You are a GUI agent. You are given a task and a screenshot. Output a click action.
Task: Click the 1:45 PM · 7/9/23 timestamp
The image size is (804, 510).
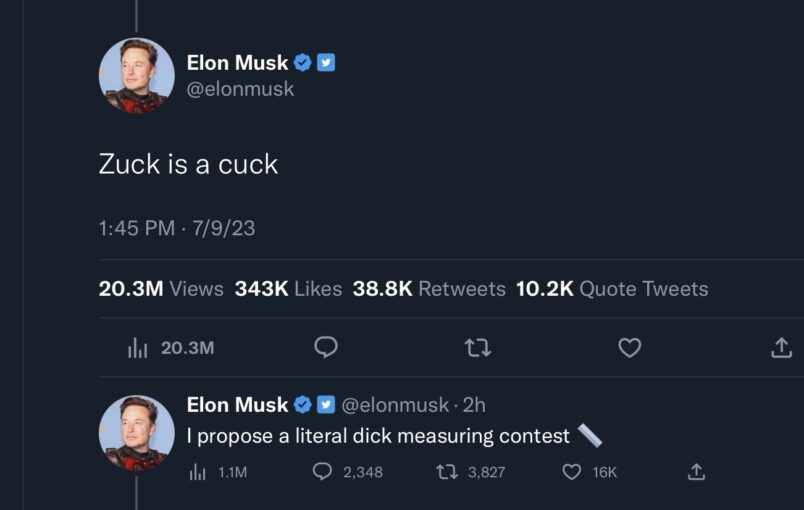click(x=177, y=228)
